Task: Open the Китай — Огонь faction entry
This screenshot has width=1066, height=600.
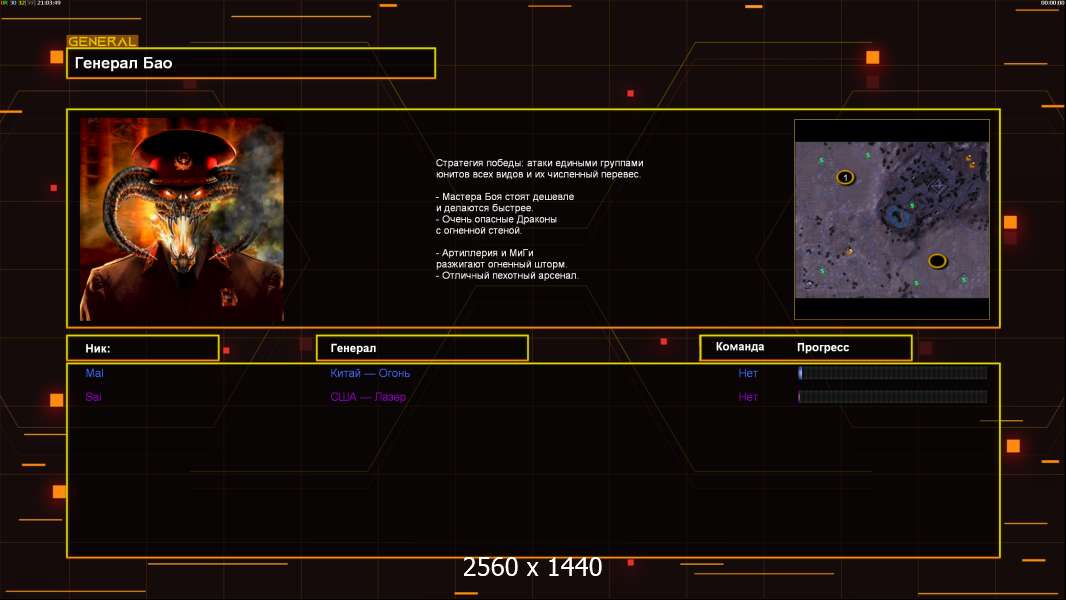Action: (370, 373)
